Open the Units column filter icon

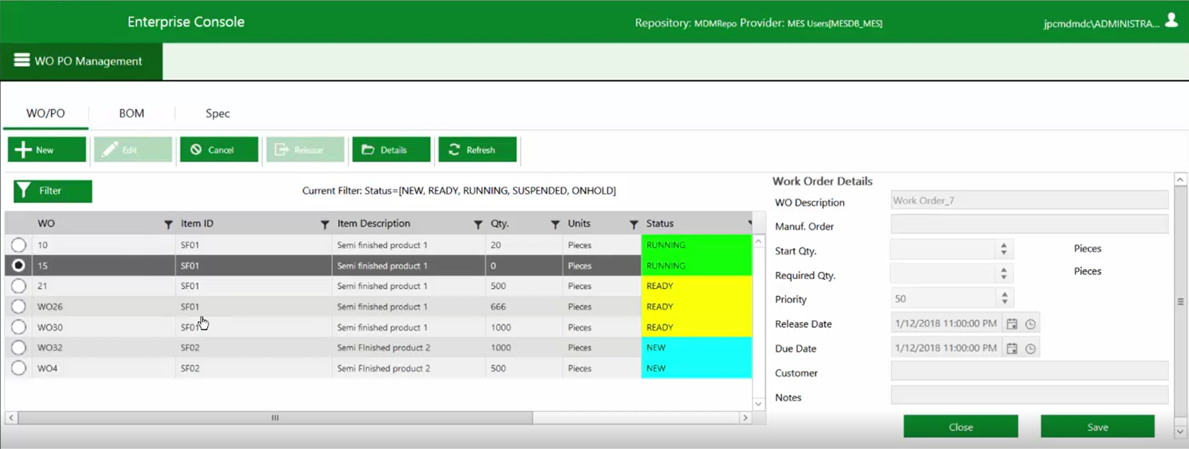click(633, 224)
